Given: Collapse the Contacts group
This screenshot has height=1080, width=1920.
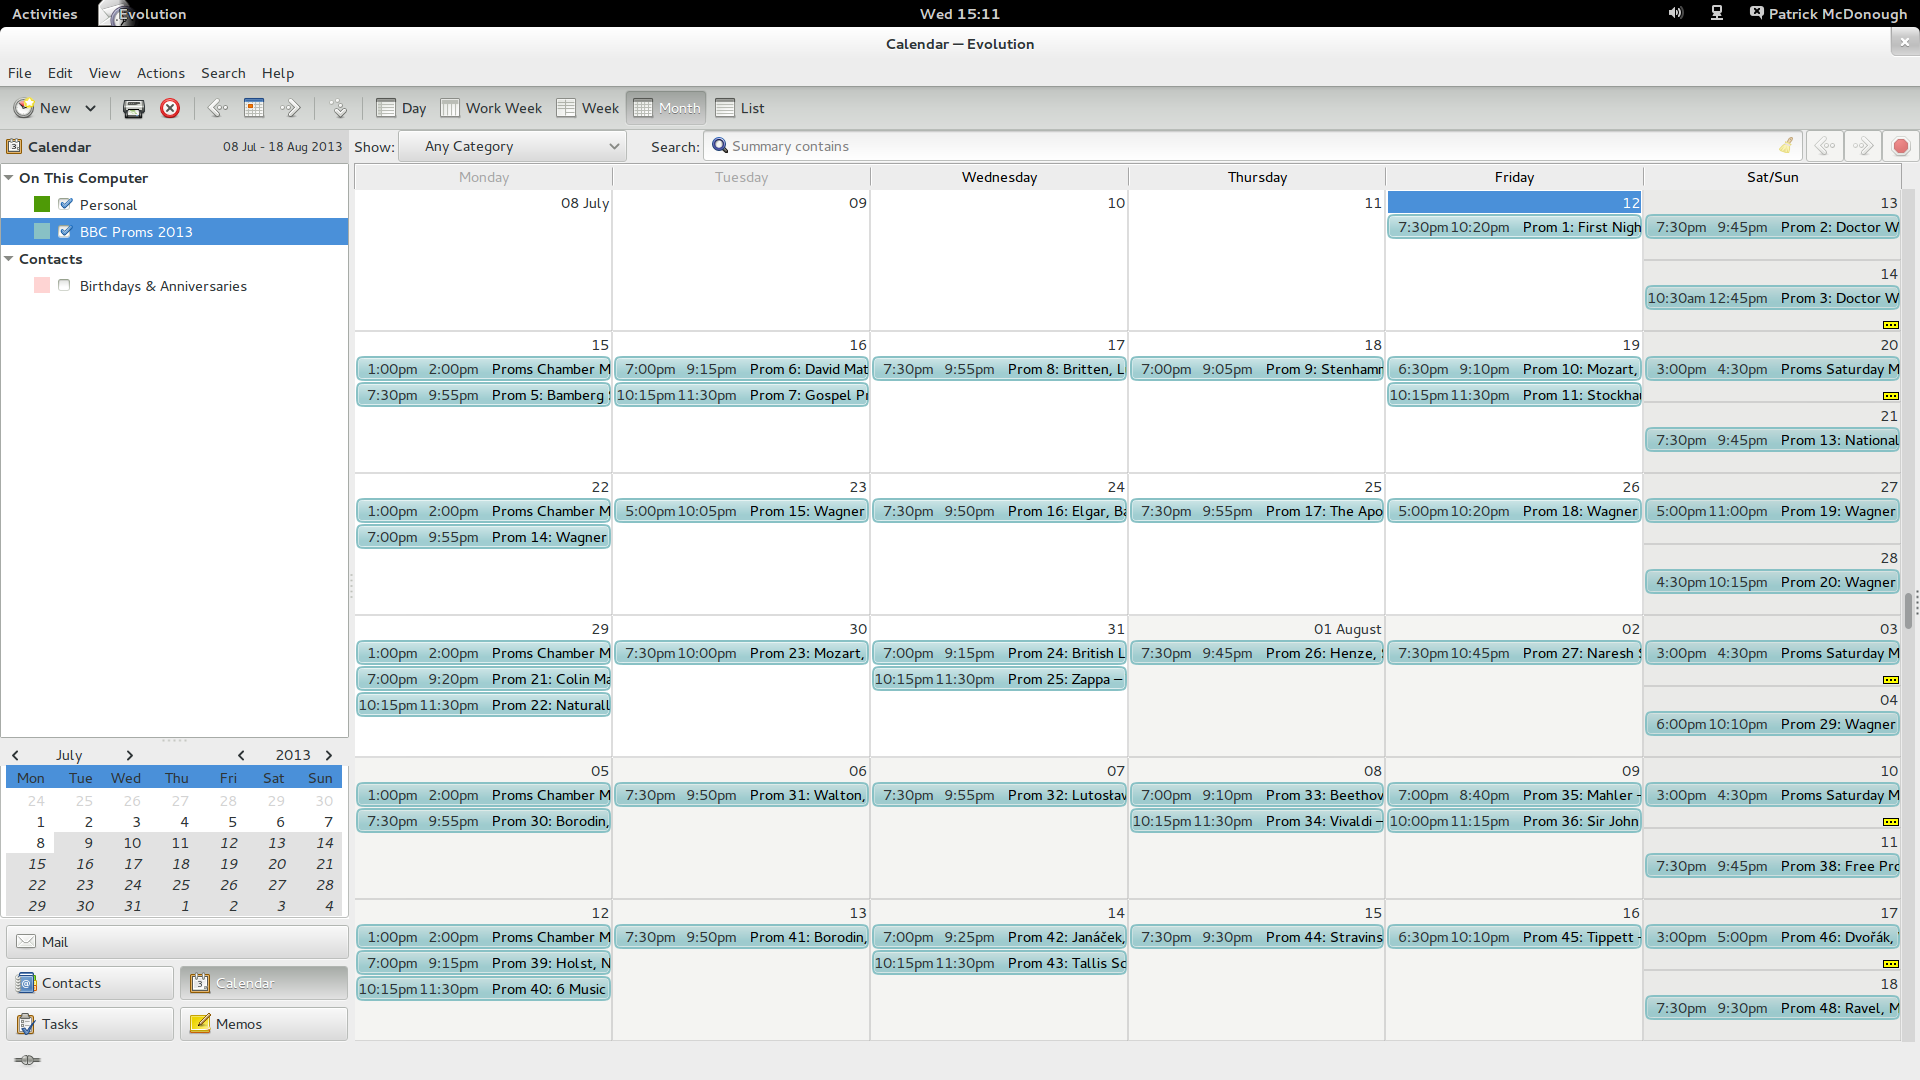Looking at the screenshot, I should pos(9,259).
